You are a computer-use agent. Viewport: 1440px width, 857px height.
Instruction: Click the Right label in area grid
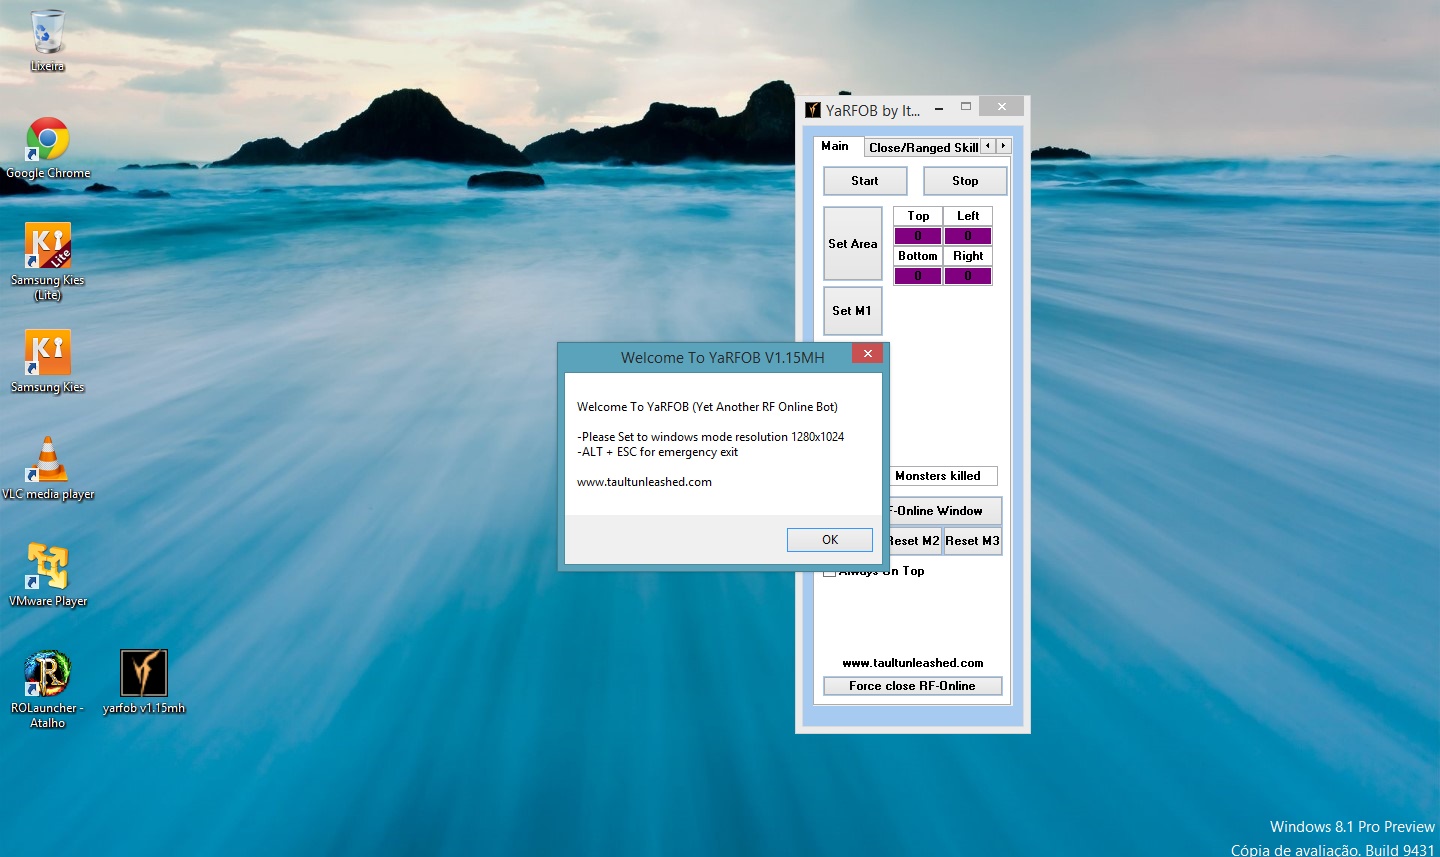coord(968,256)
